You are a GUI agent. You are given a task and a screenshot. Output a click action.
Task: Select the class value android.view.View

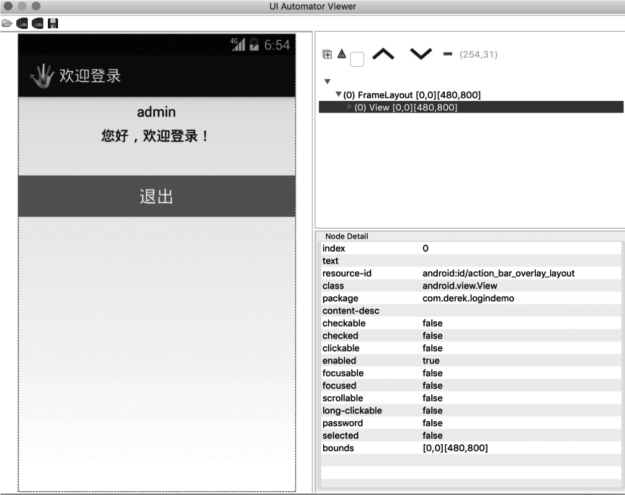460,285
